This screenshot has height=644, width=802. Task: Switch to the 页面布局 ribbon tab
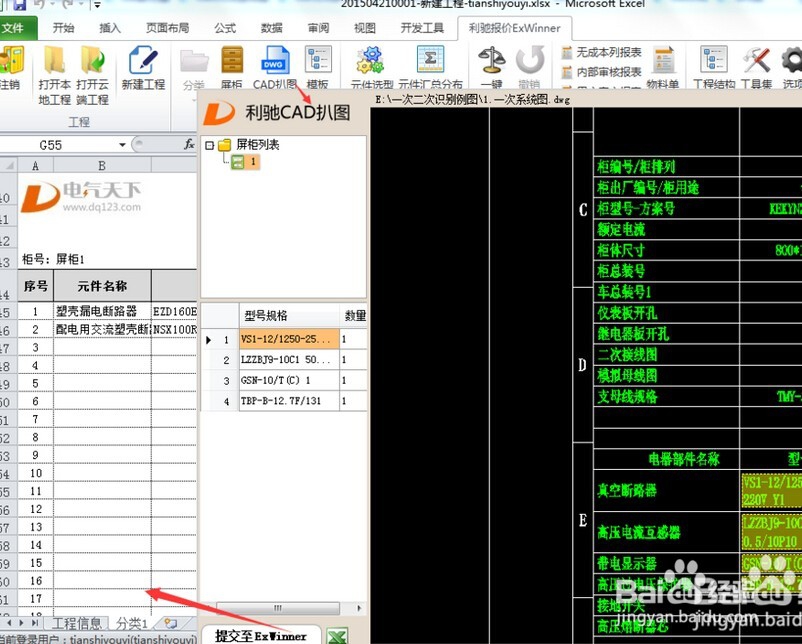pos(167,28)
